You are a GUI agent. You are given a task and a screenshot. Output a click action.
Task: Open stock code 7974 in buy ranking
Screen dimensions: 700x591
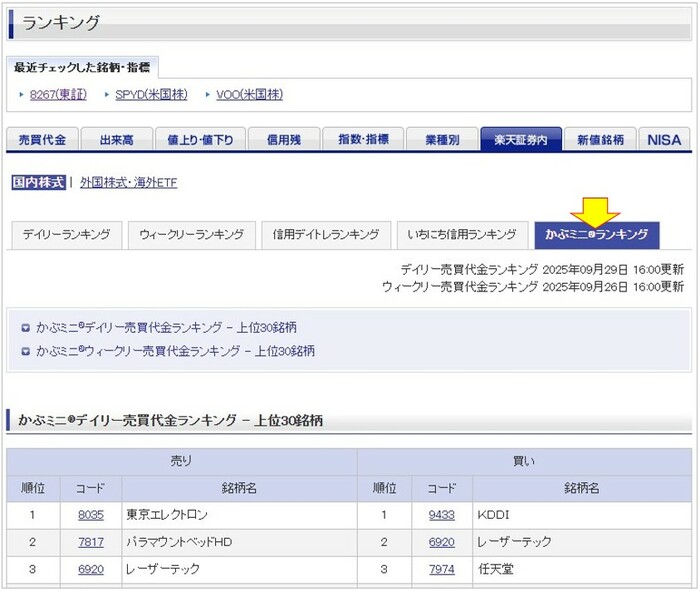coord(442,570)
